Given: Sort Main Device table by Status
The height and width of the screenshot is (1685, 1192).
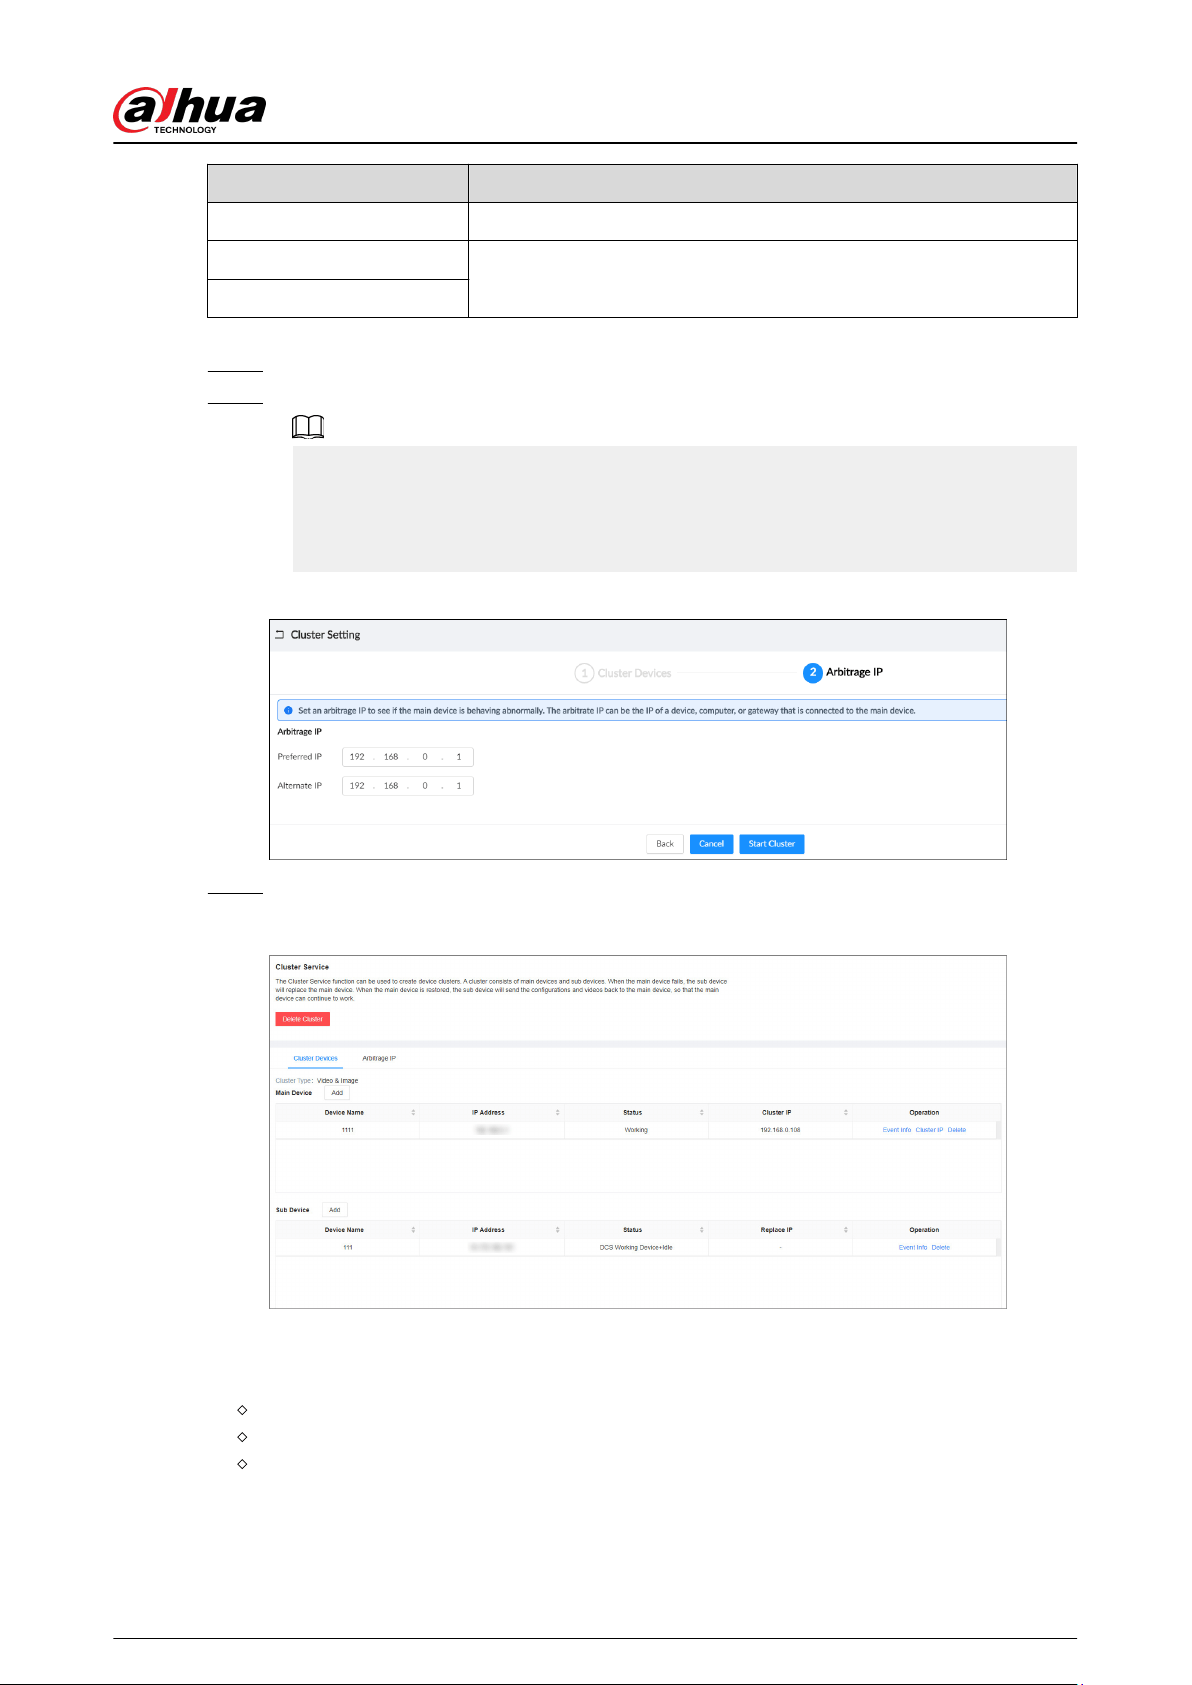Looking at the screenshot, I should [702, 1113].
